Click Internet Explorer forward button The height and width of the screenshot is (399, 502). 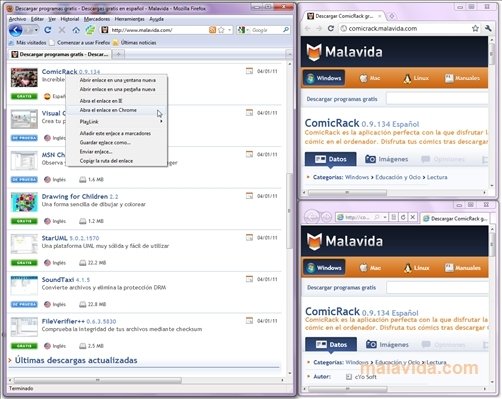(x=326, y=217)
